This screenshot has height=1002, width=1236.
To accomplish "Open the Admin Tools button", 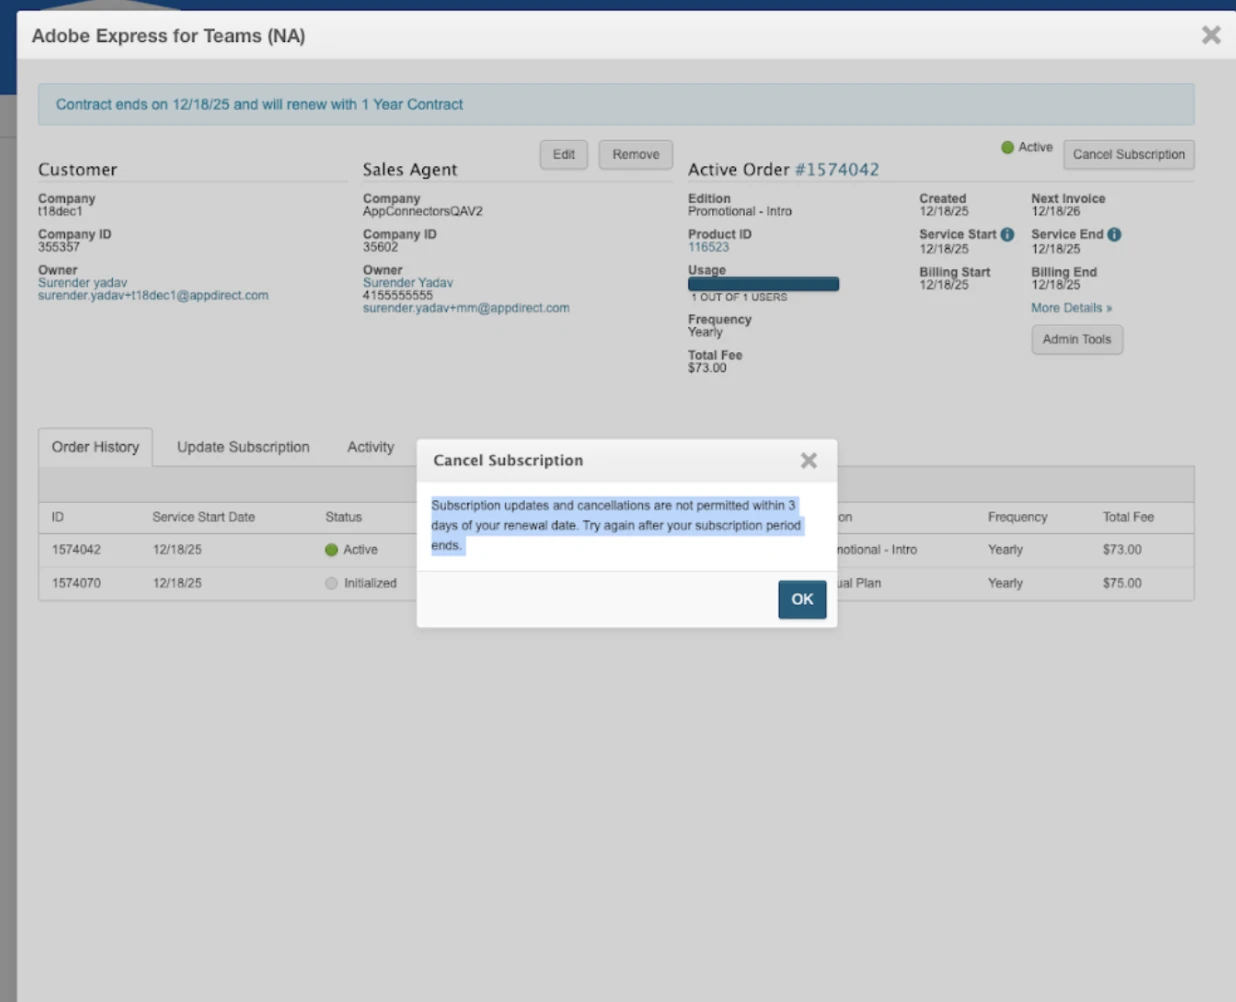I will tap(1076, 340).
